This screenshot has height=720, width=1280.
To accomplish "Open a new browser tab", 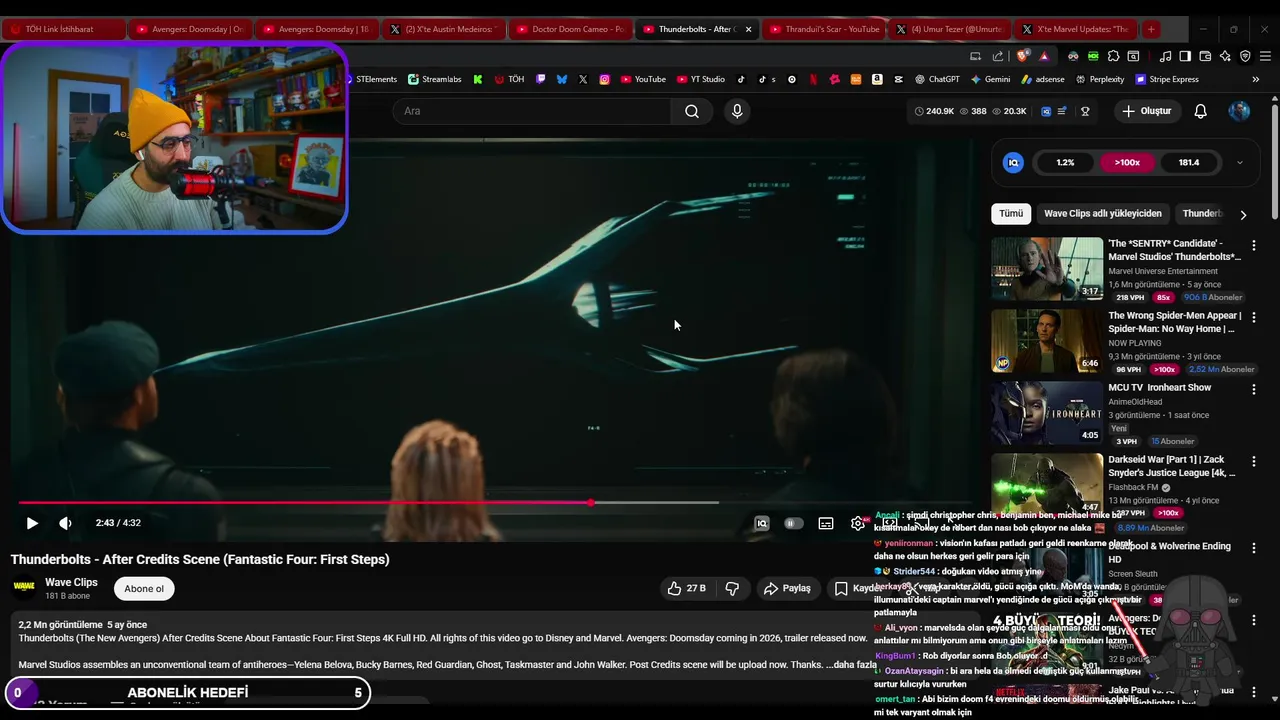I will (1151, 29).
